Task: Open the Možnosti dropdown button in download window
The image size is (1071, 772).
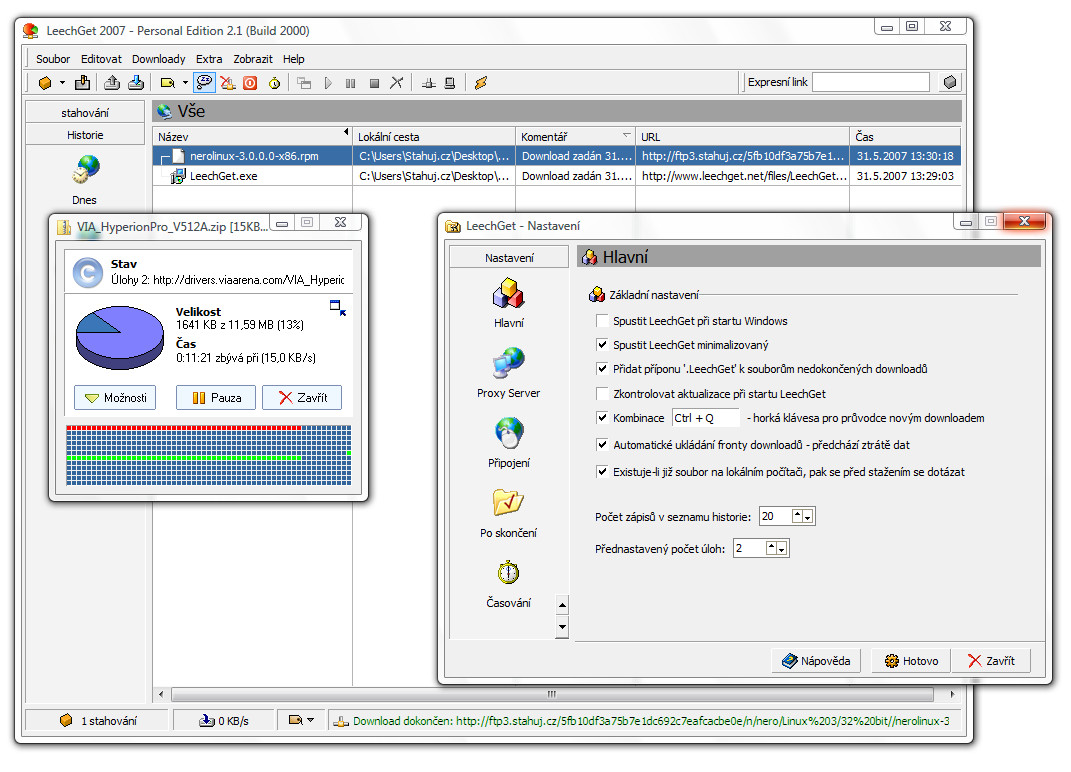Action: 115,398
